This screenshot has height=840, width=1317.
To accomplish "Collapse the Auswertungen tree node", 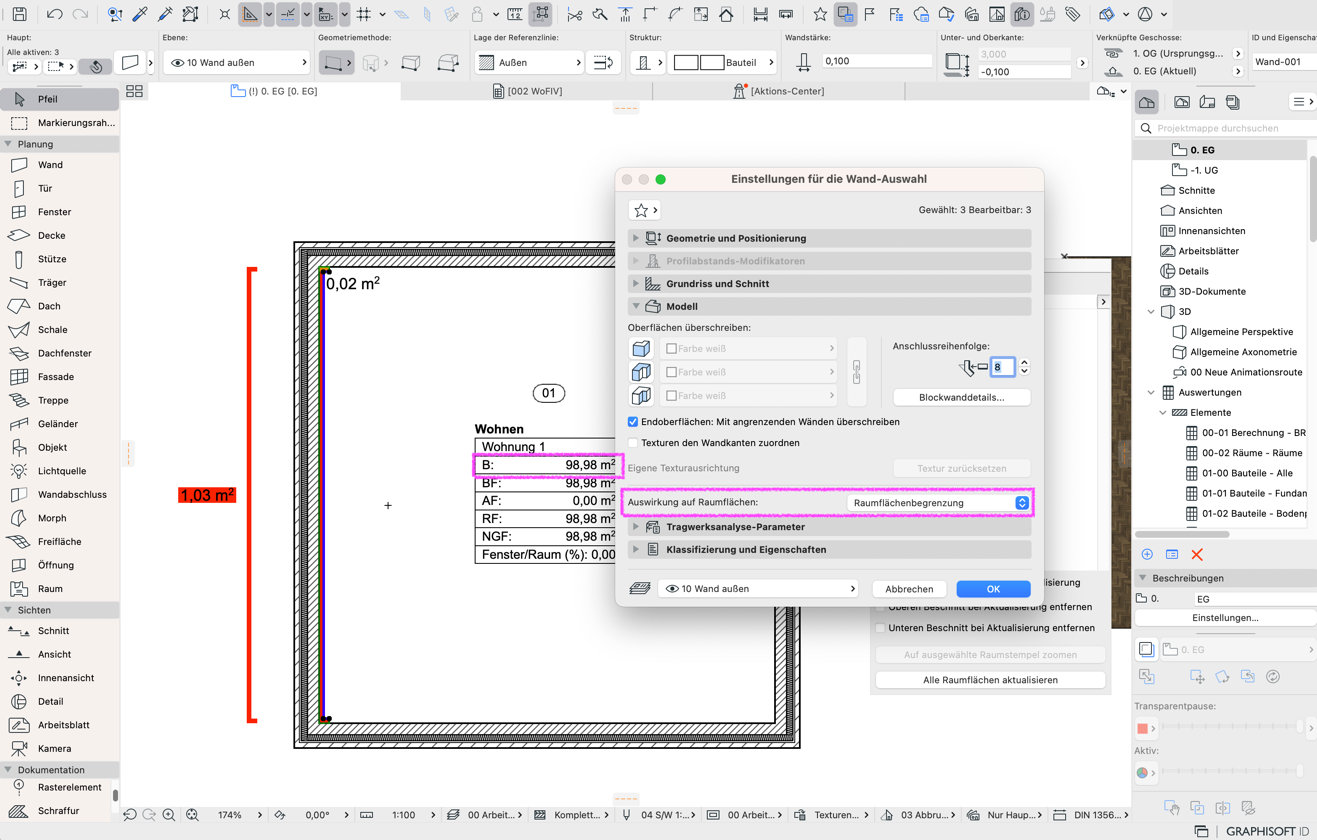I will pos(1151,393).
